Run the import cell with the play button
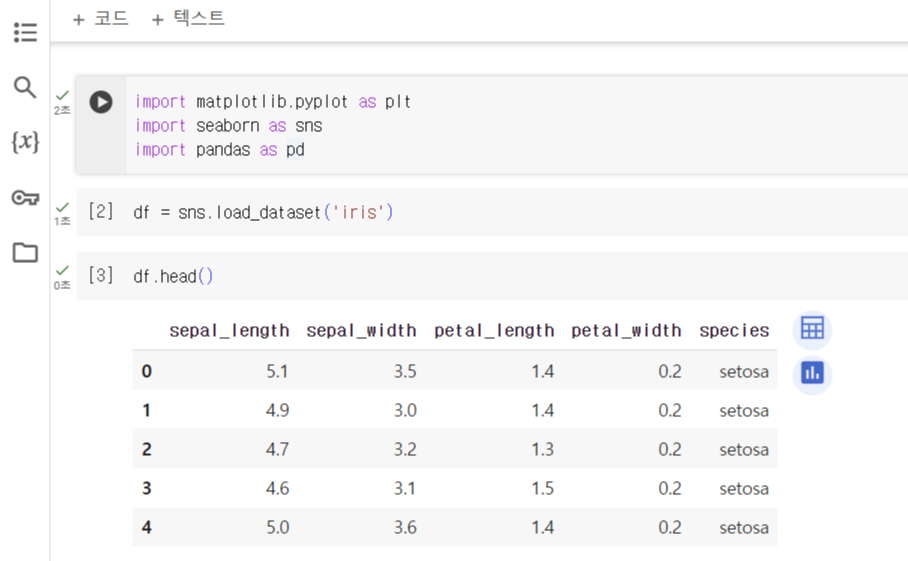Image resolution: width=908 pixels, height=561 pixels. pos(101,102)
